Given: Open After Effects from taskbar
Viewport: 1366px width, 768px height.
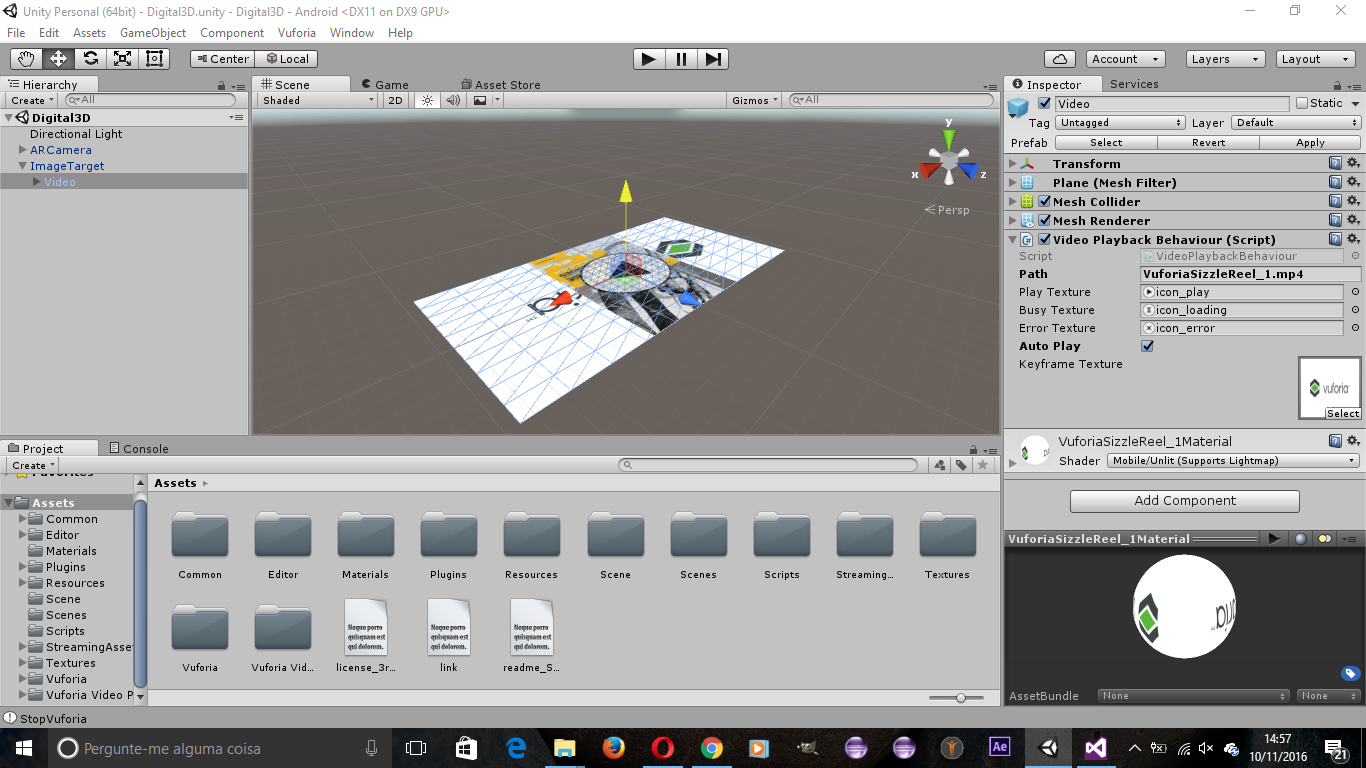Looking at the screenshot, I should pyautogui.click(x=999, y=748).
